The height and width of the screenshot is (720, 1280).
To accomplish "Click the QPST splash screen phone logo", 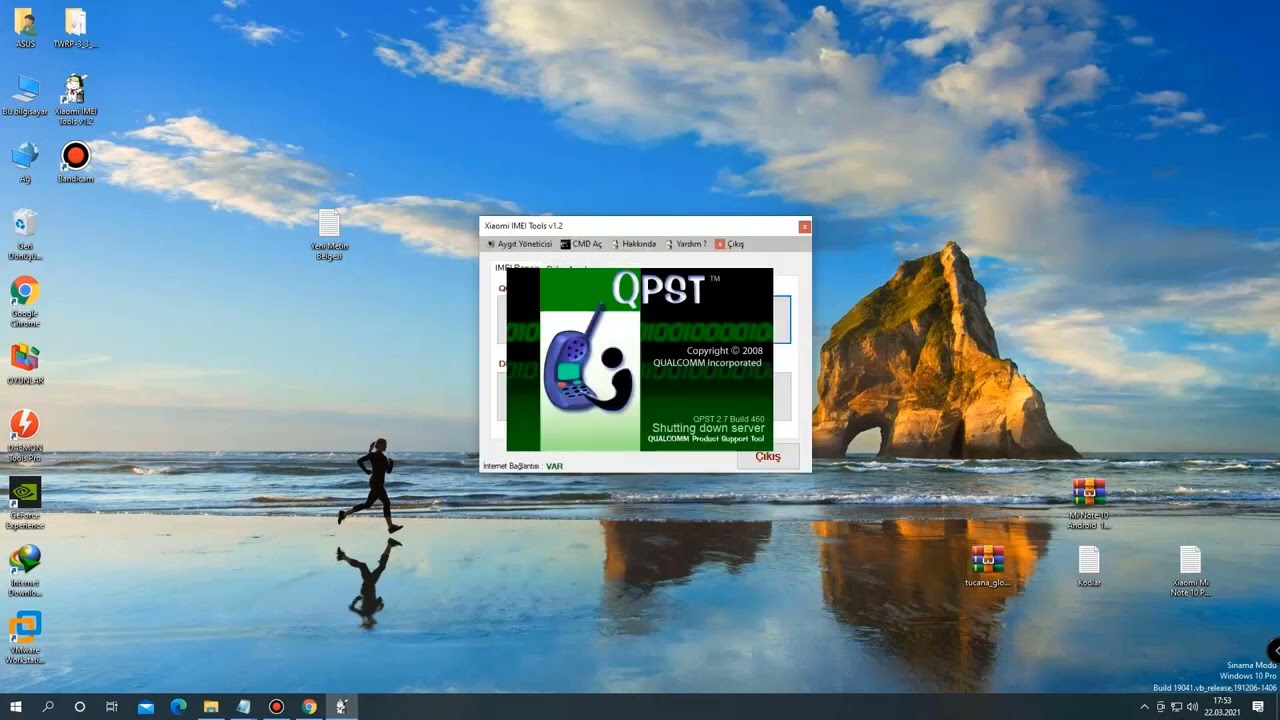I will [588, 360].
